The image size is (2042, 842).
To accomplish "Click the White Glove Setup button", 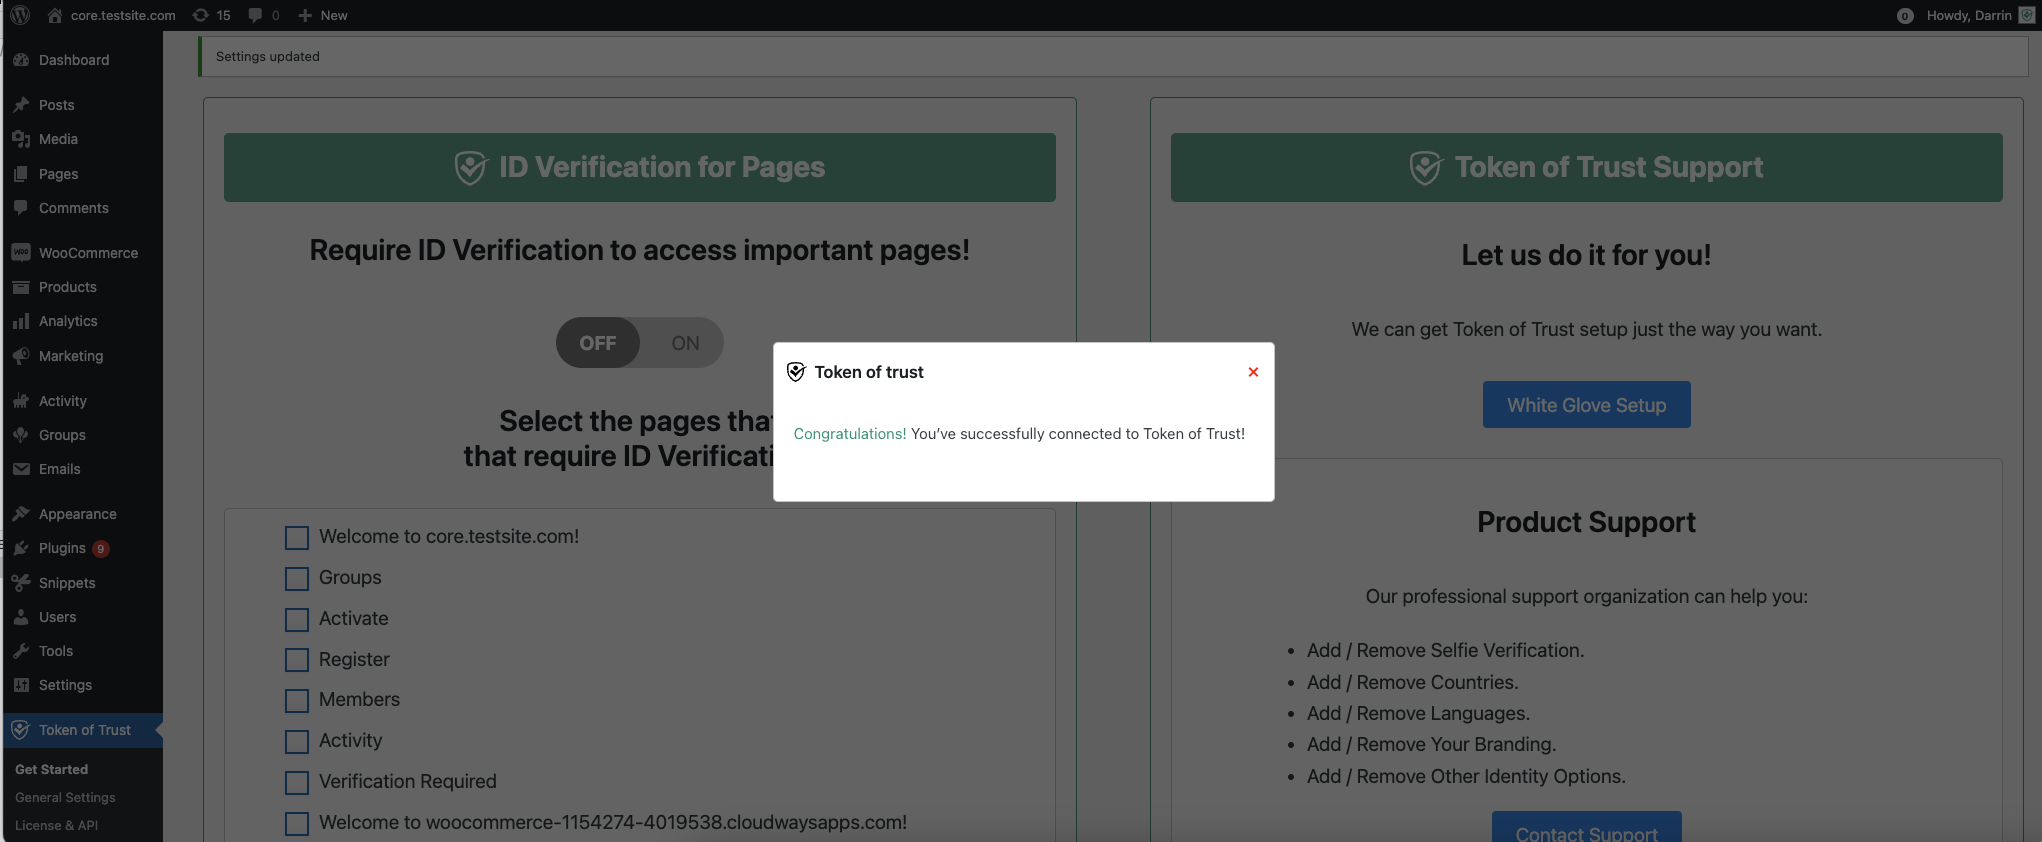I will tap(1586, 405).
